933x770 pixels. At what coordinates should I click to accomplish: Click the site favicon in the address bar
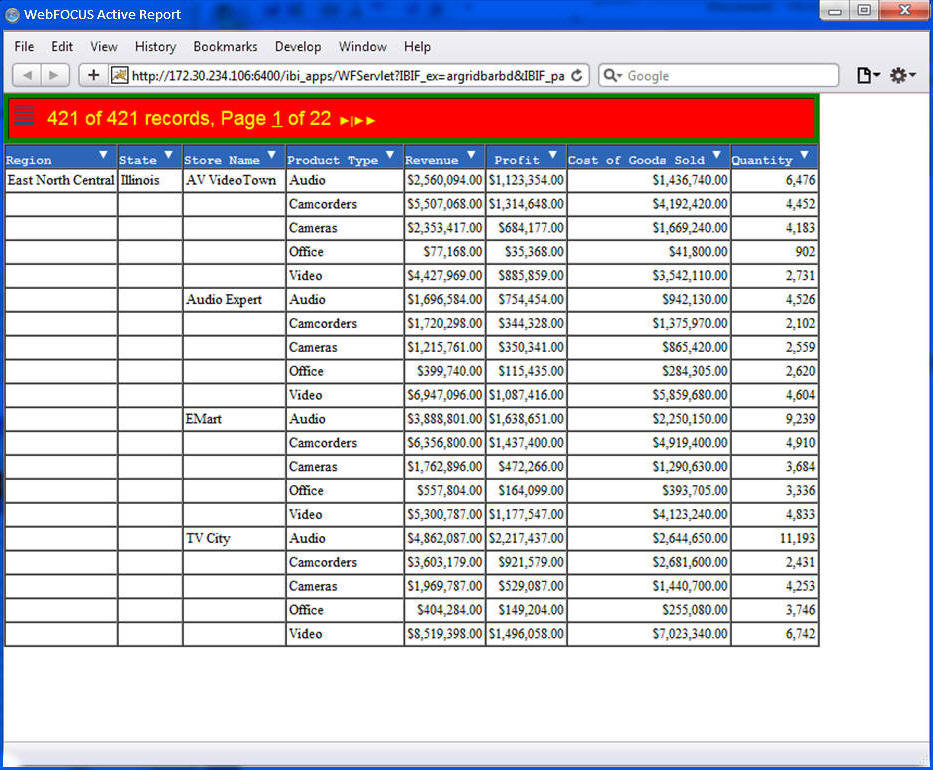click(x=120, y=76)
